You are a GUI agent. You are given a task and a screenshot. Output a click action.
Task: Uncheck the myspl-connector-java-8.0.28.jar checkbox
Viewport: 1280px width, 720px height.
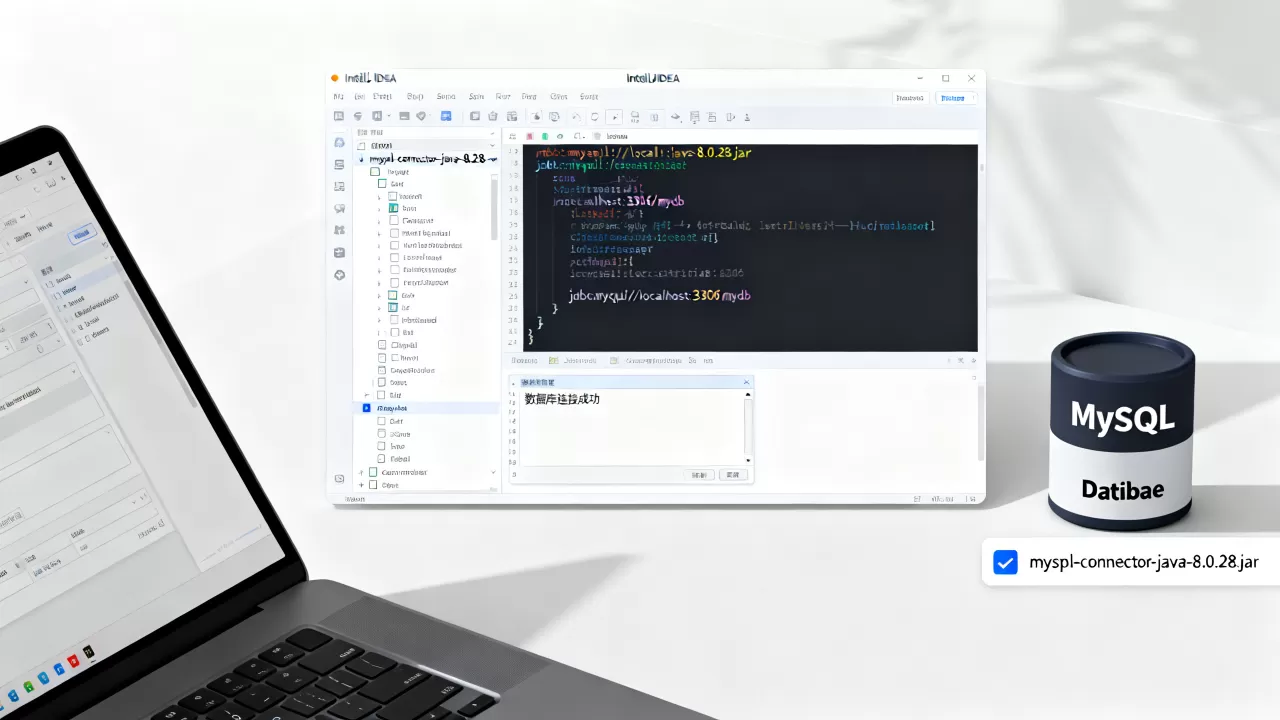point(1005,562)
